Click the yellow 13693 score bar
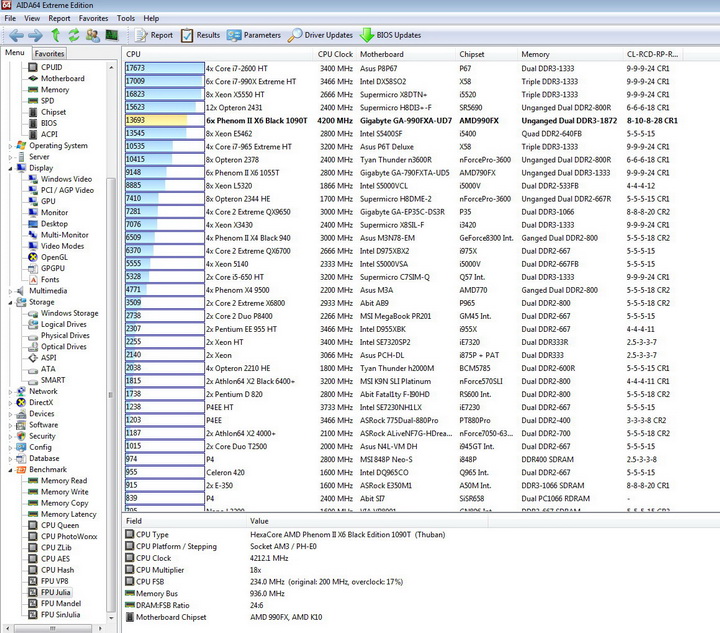Viewport: 720px width, 633px height. pyautogui.click(x=165, y=120)
